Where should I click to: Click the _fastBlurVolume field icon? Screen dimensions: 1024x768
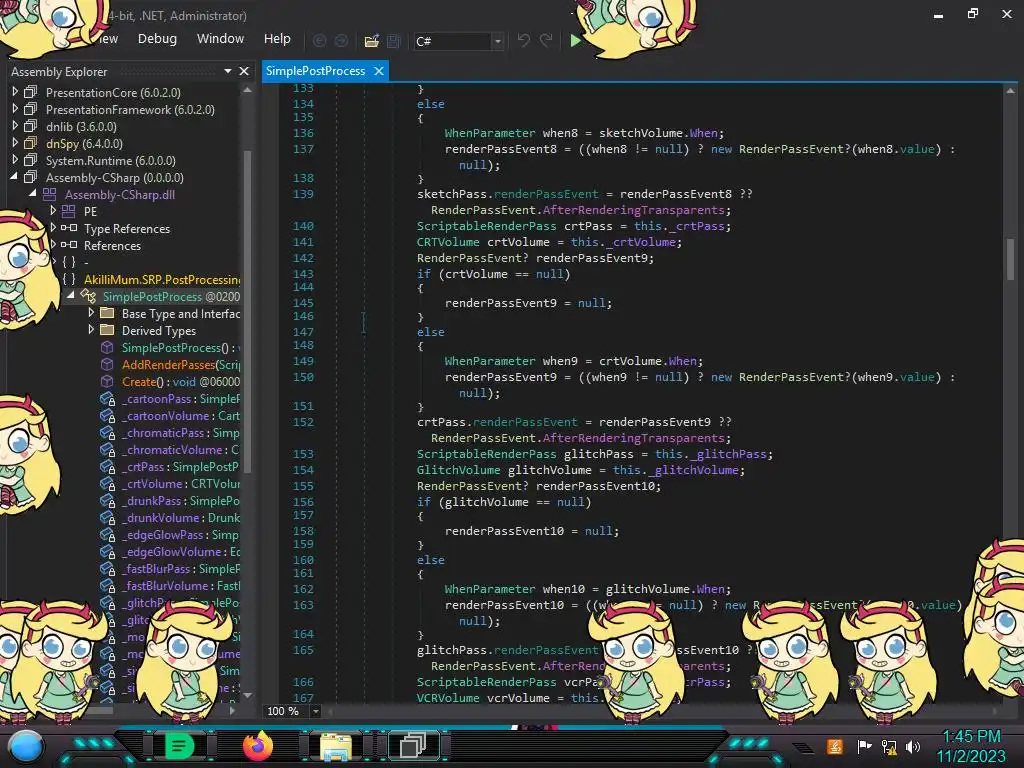[107, 586]
